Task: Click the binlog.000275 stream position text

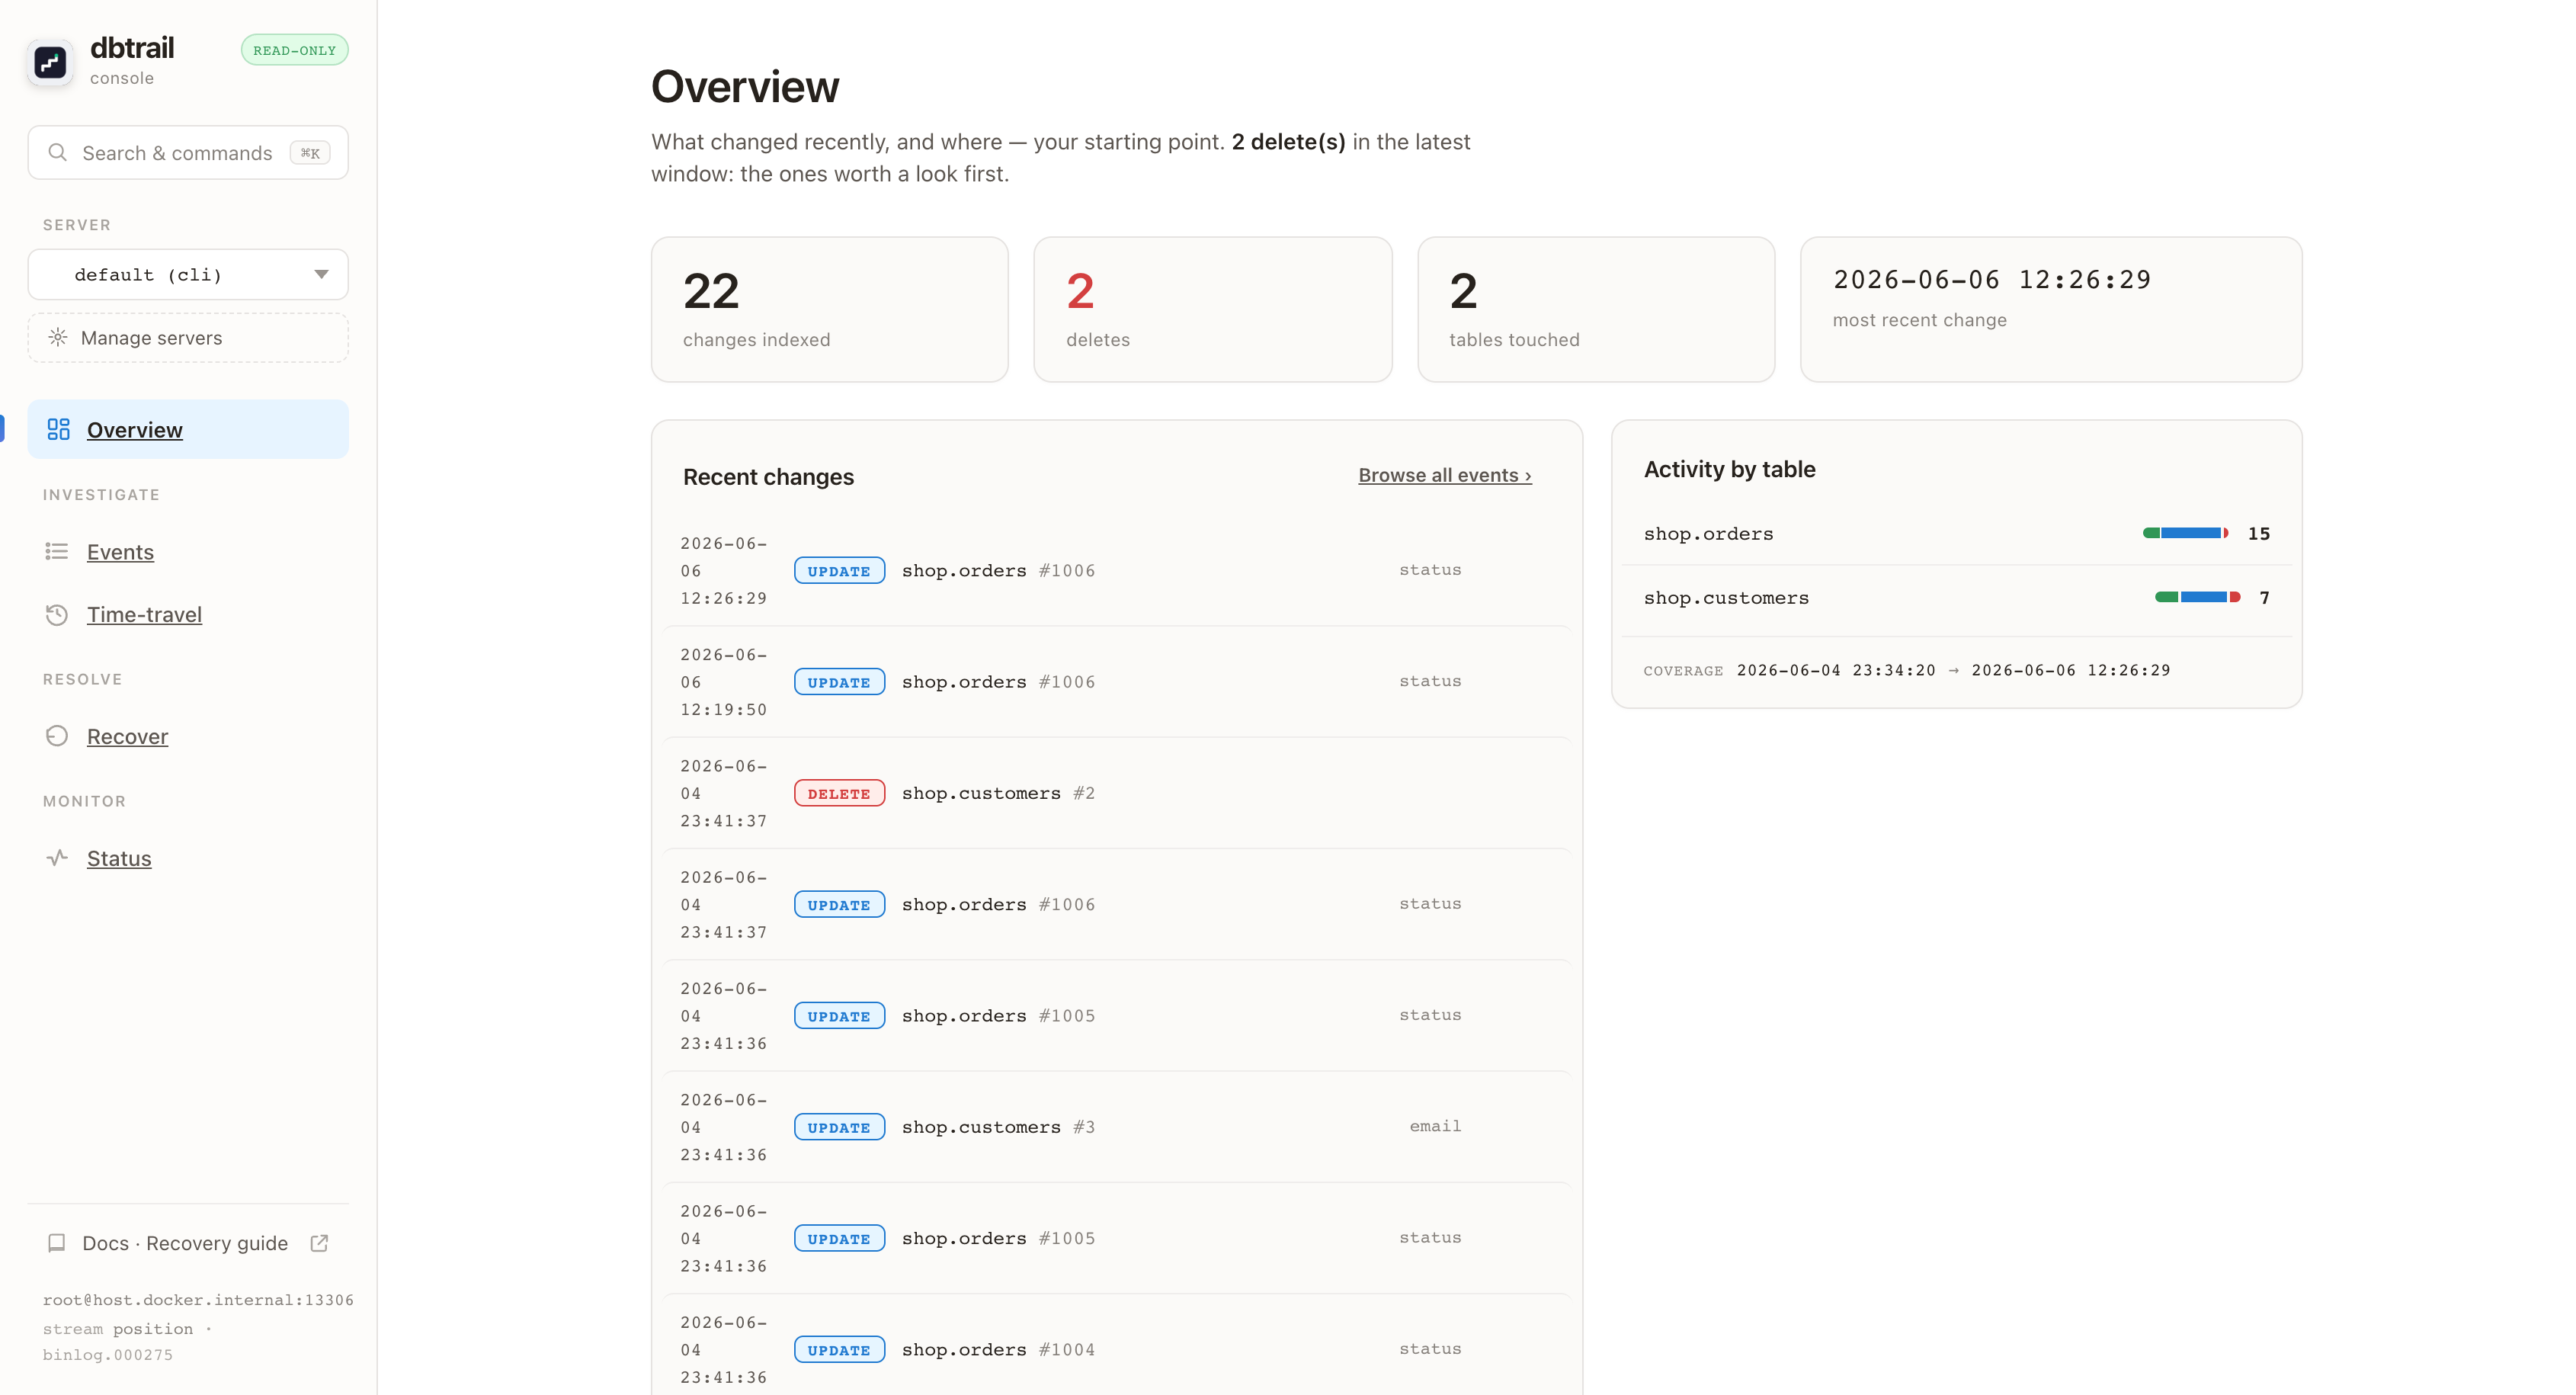Action: pos(108,1354)
